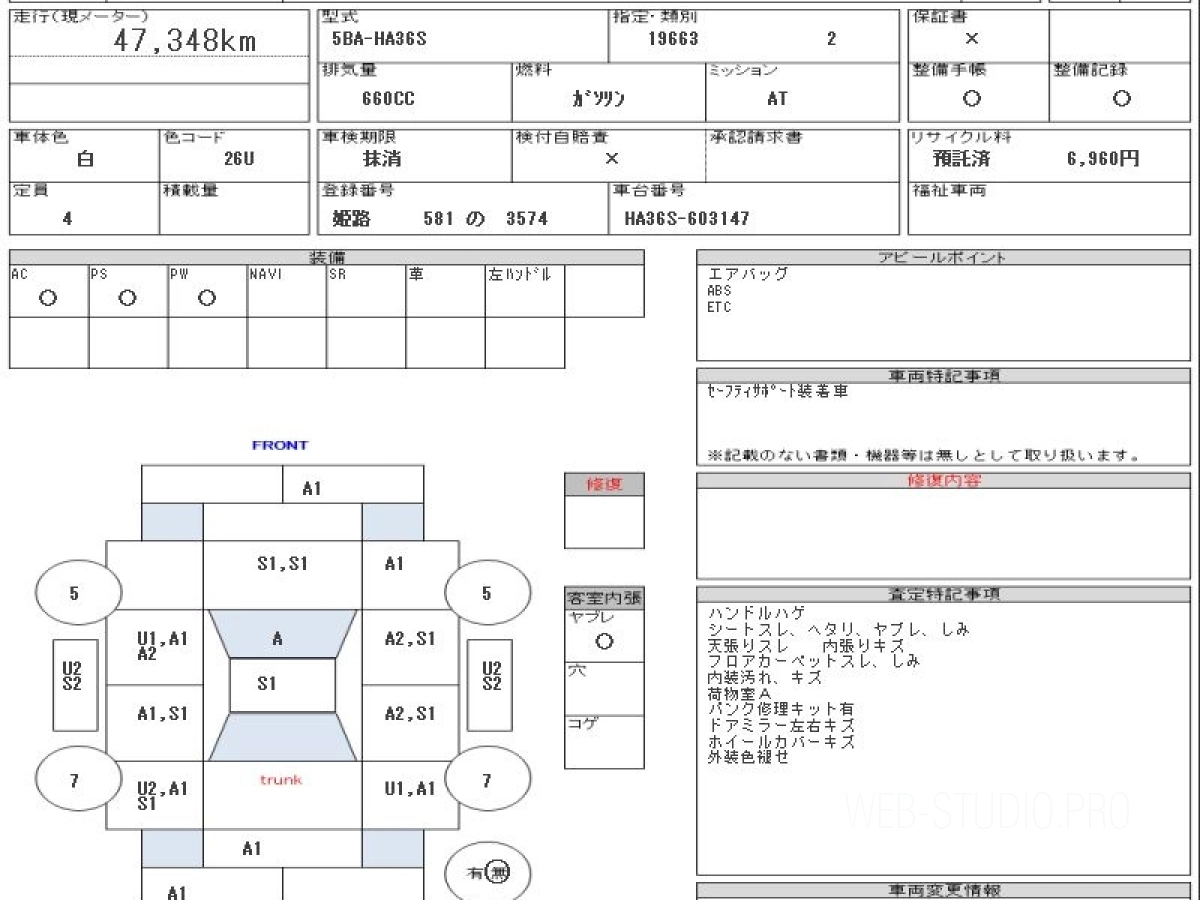
Task: Click the 抹消 inspection expiry value
Action: pos(382,159)
